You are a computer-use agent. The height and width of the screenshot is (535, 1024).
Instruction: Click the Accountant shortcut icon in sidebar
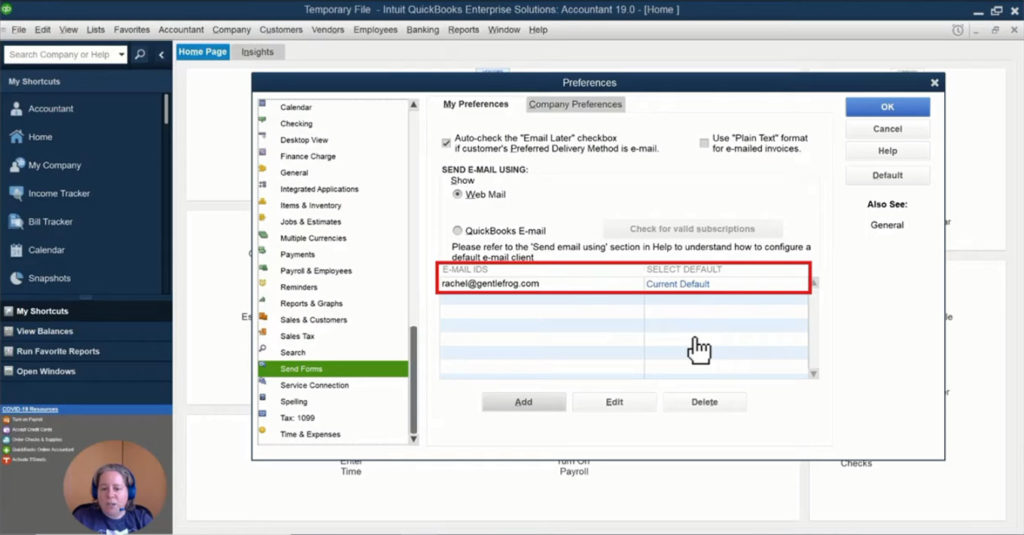(x=17, y=109)
